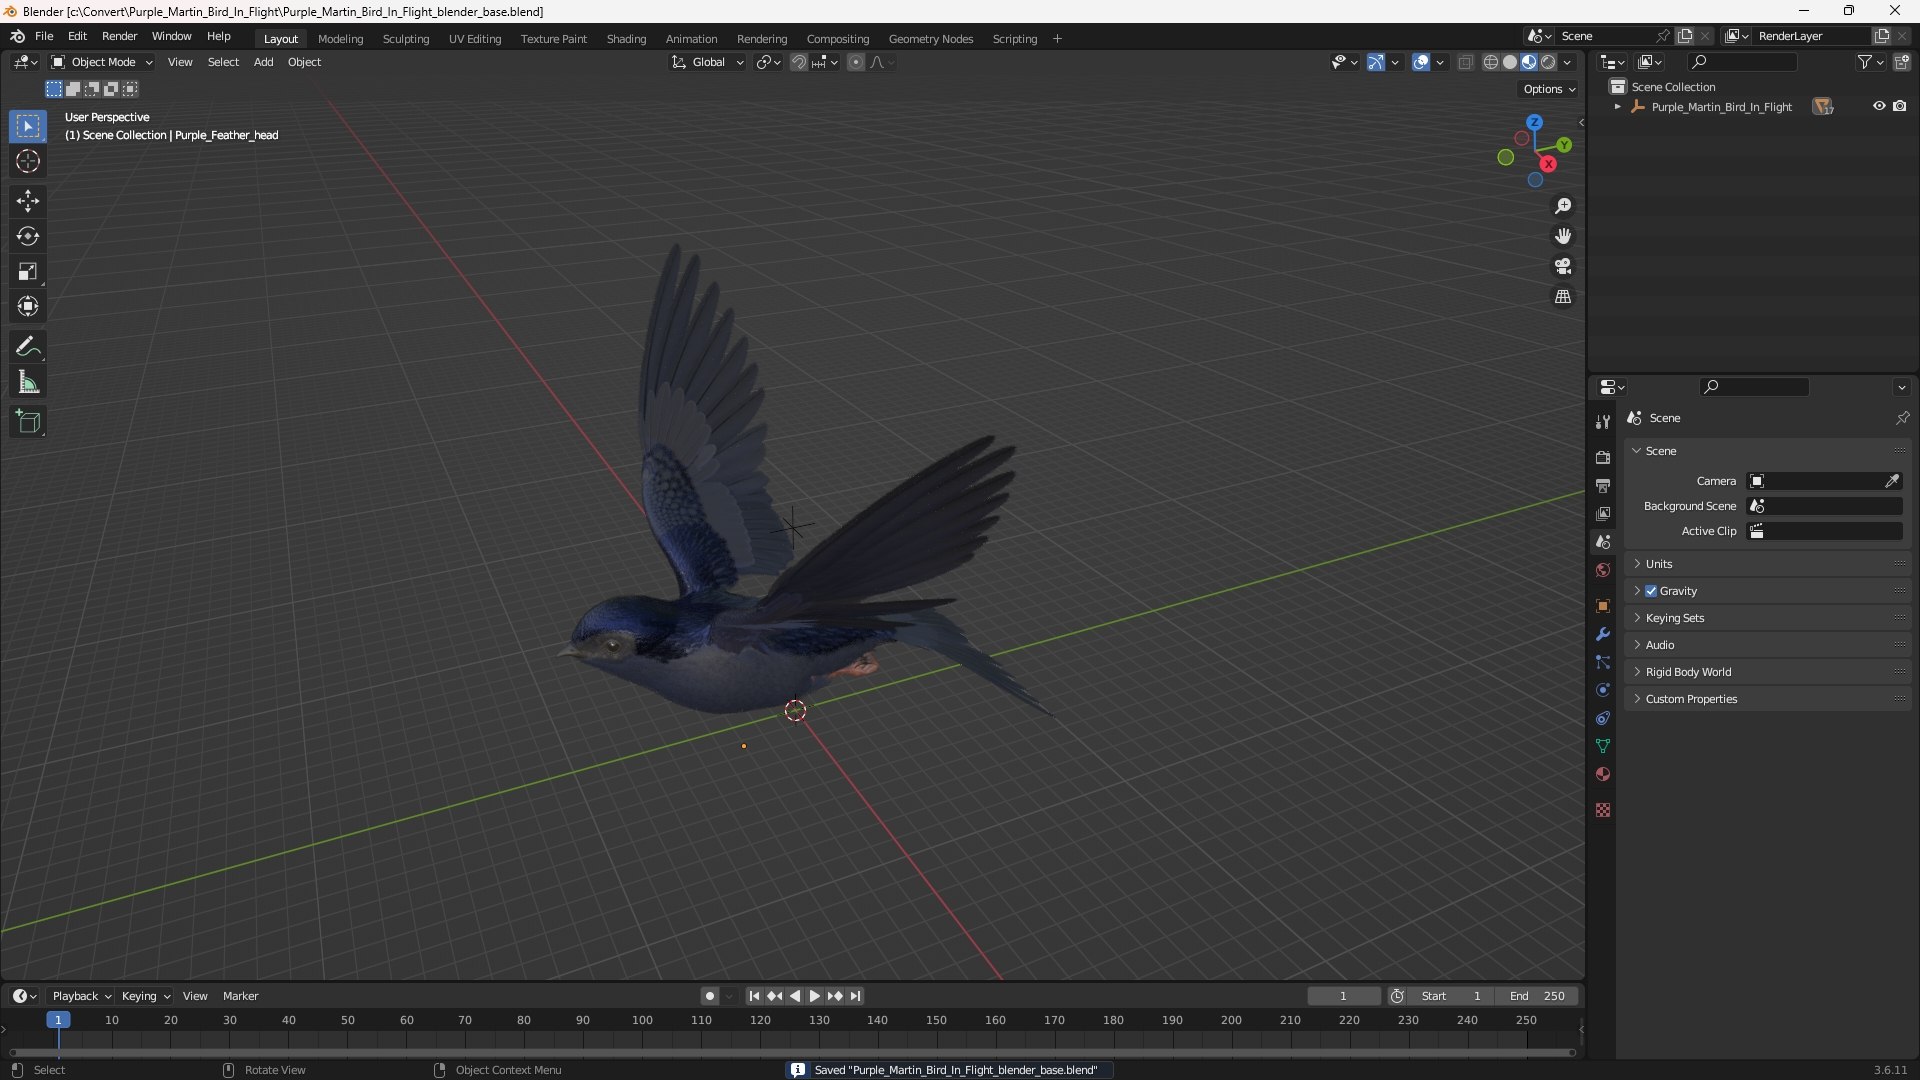The width and height of the screenshot is (1920, 1080).
Task: Click the current frame field showing 1
Action: click(1343, 996)
